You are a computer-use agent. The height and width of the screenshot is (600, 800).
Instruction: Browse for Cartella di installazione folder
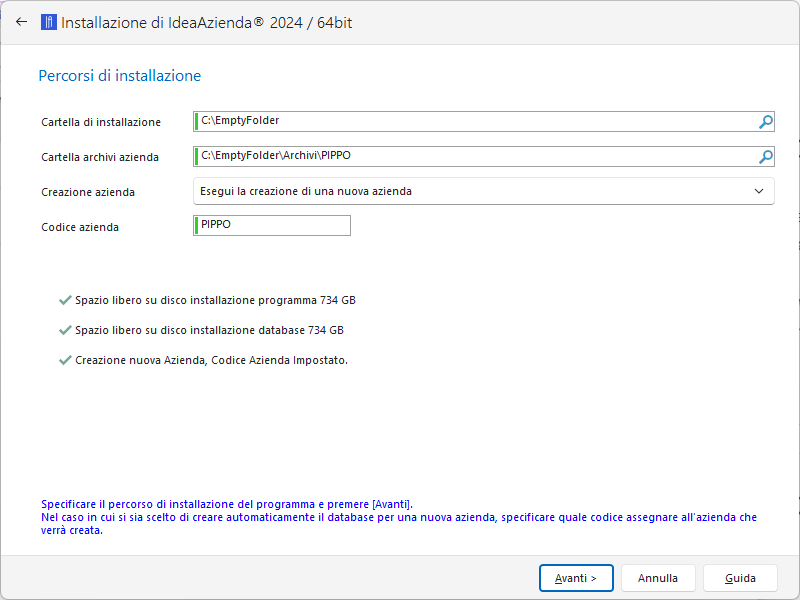(765, 122)
